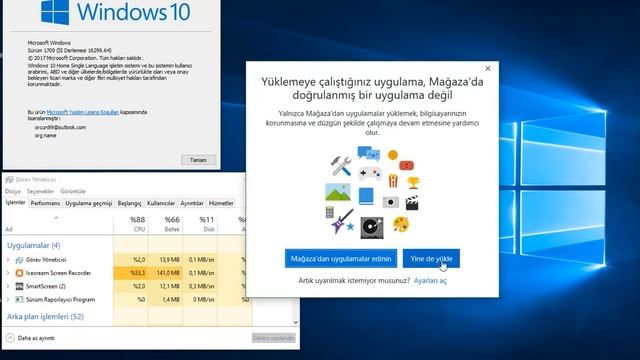Switch to the Performans tab

[45, 203]
